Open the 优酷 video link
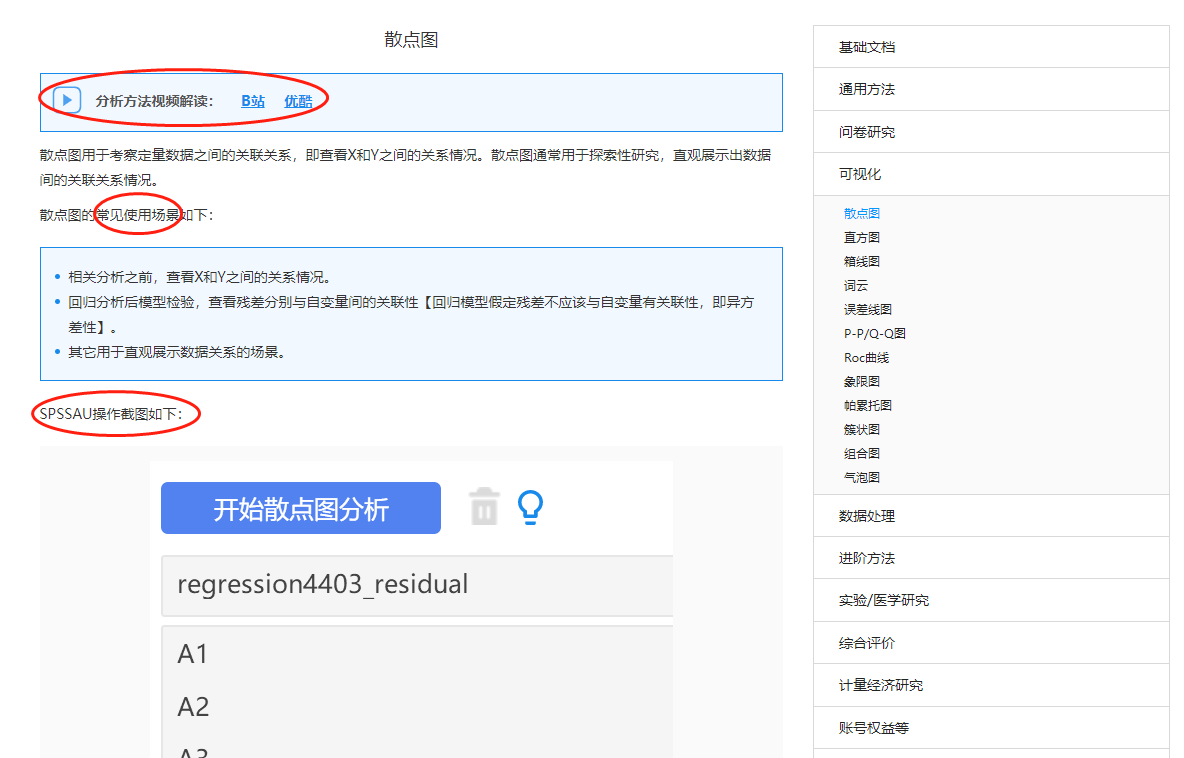Image resolution: width=1184 pixels, height=758 pixels. click(x=297, y=101)
